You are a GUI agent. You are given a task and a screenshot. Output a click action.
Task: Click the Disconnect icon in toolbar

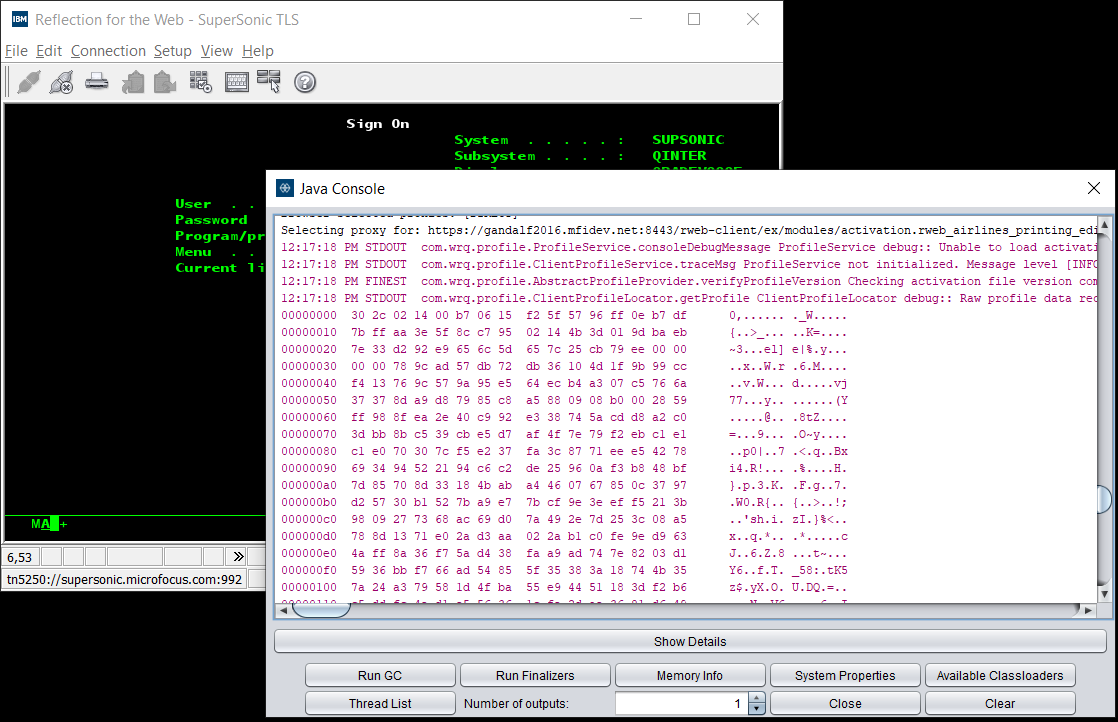pyautogui.click(x=61, y=82)
